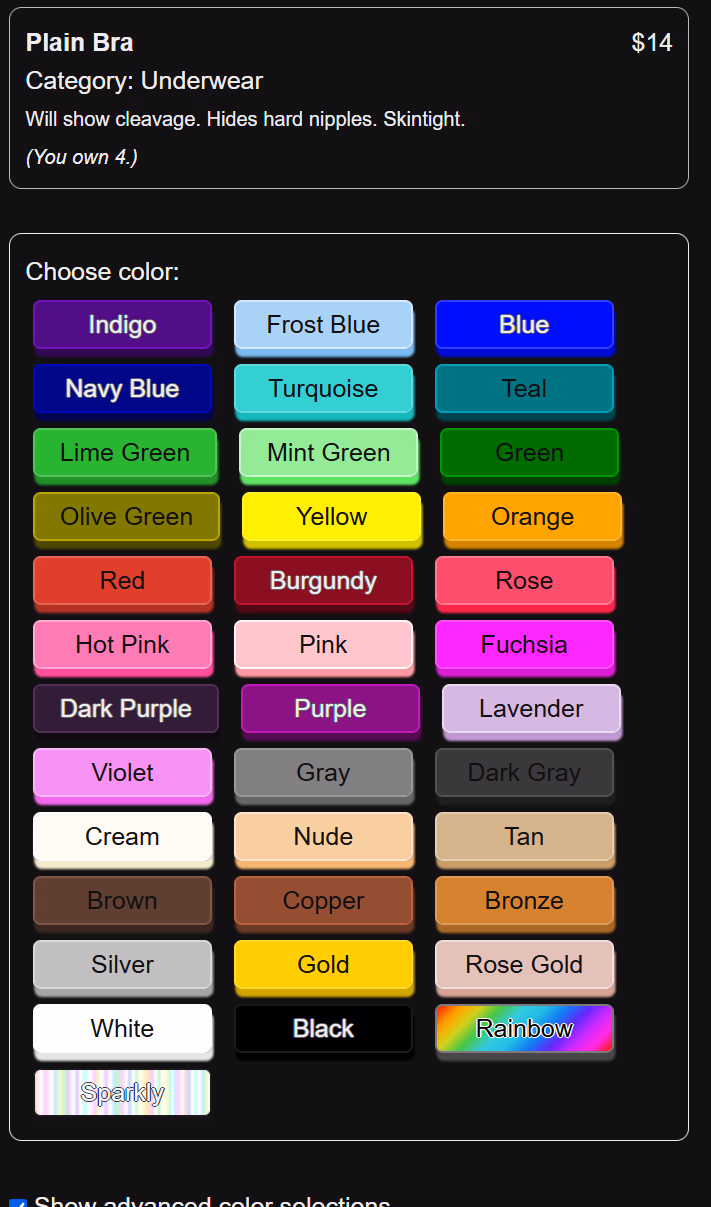Pick the Hot Pink color
The image size is (711, 1207).
[122, 645]
